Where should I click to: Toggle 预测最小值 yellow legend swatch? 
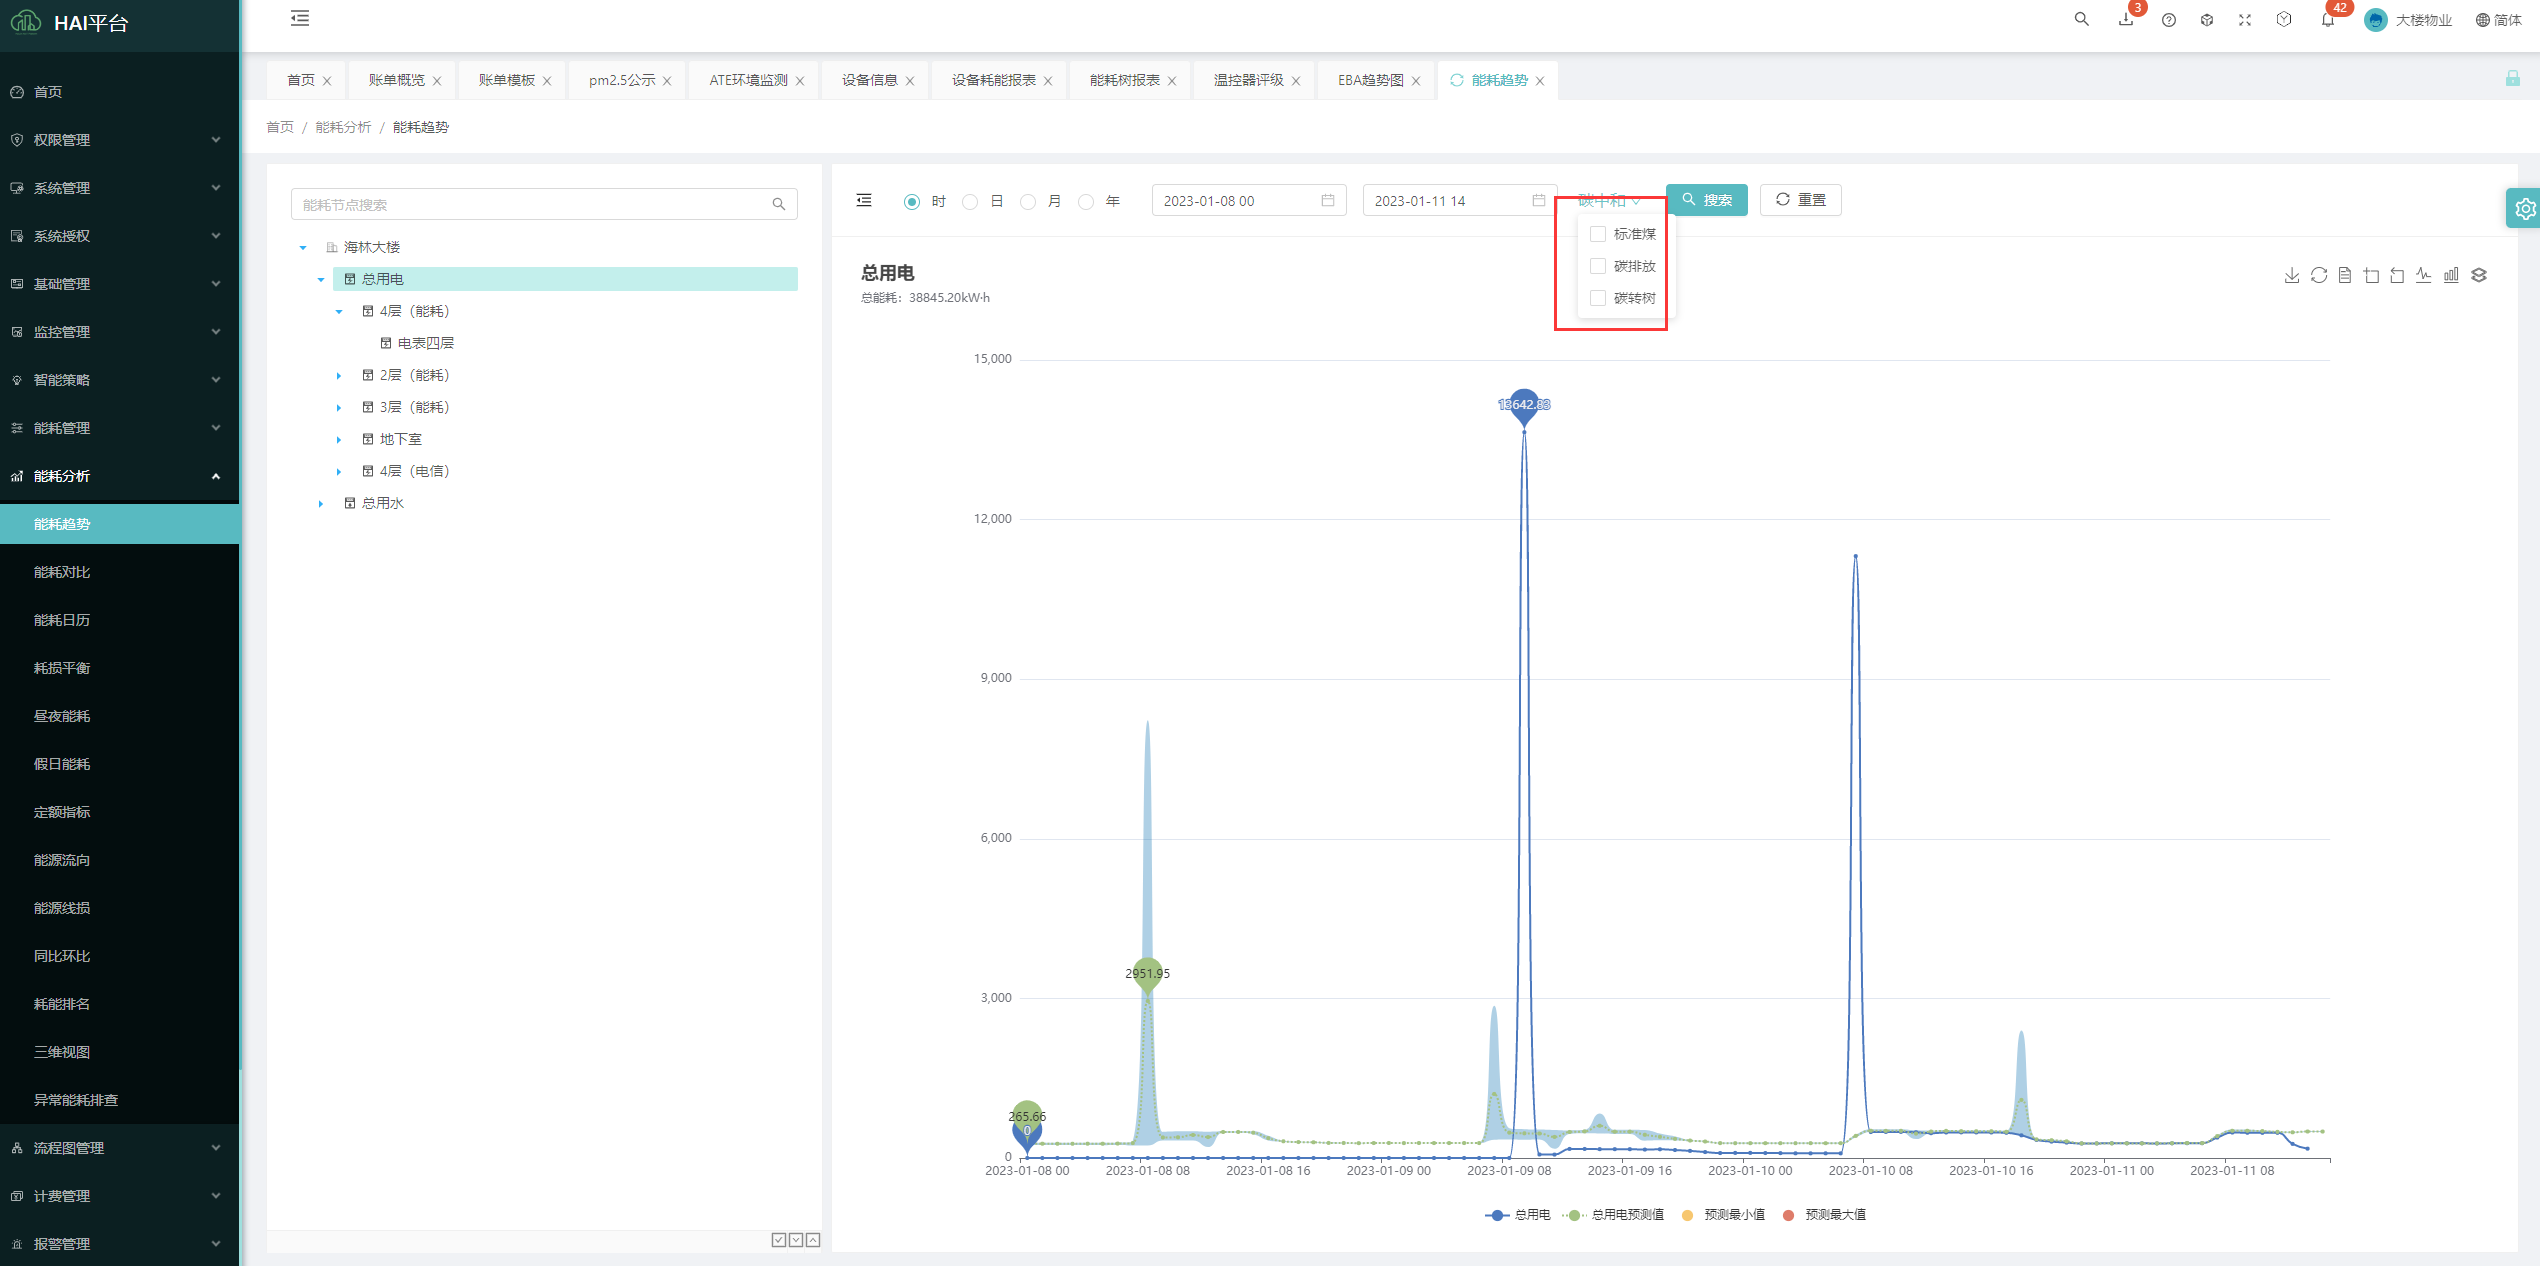coord(1687,1215)
